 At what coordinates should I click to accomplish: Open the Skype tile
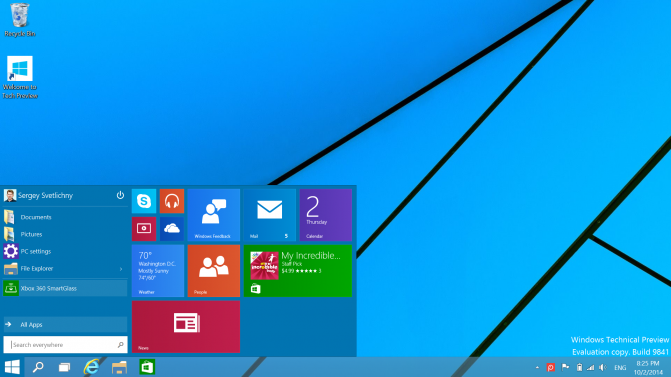point(144,201)
